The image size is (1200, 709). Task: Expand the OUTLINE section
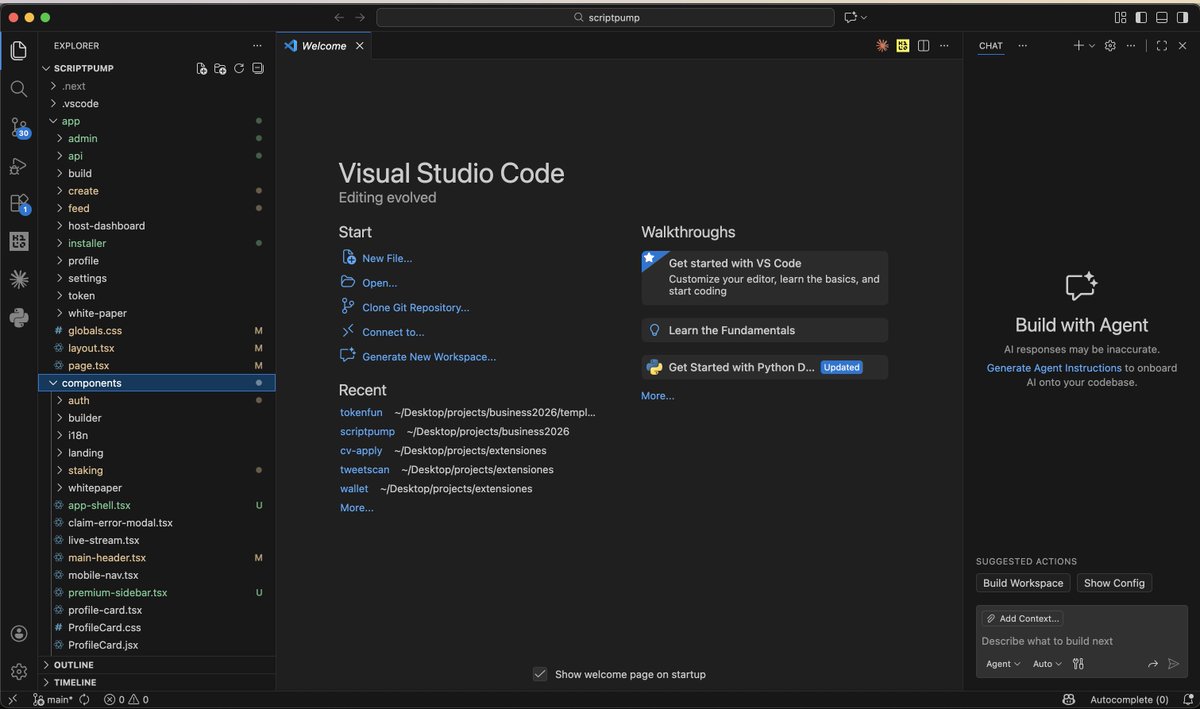pos(157,665)
